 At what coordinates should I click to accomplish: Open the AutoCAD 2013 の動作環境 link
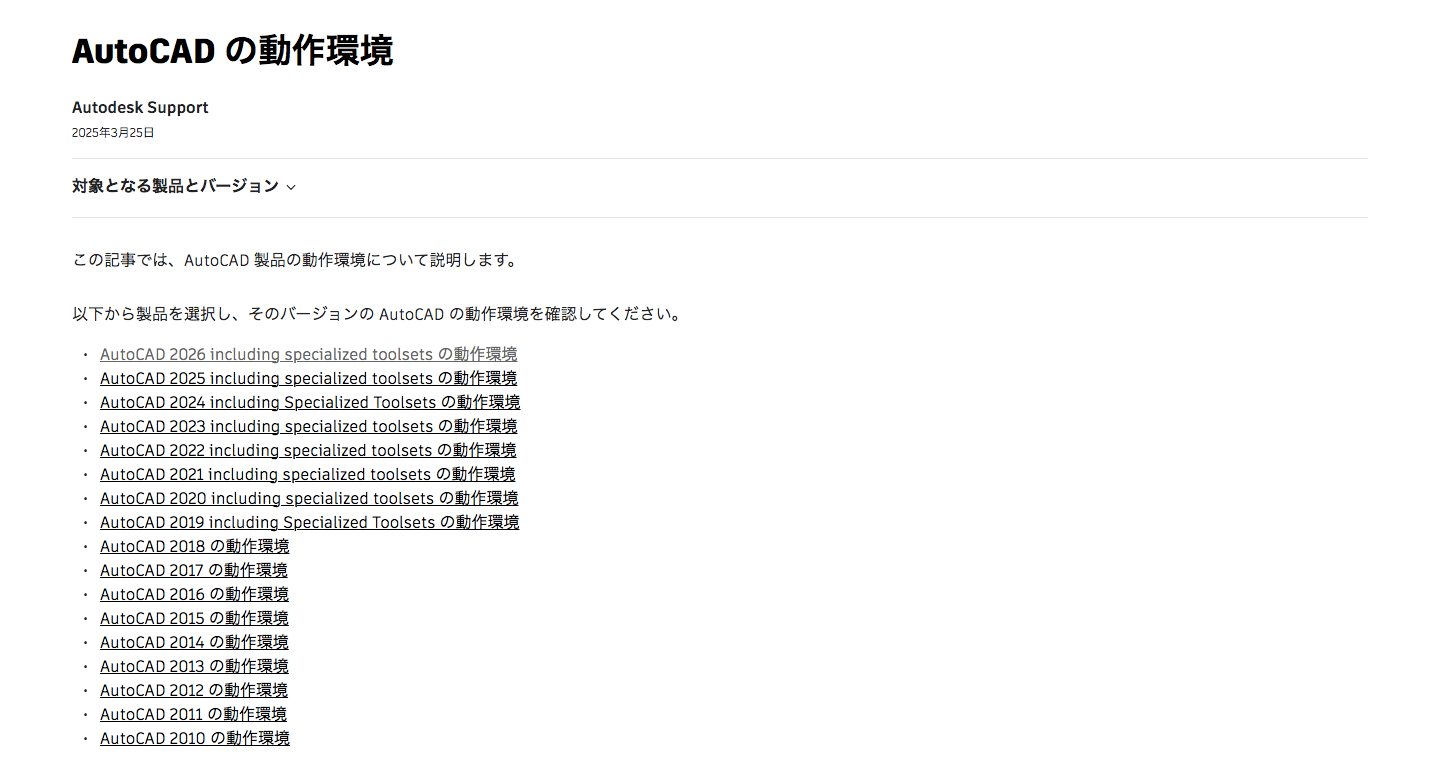click(x=194, y=666)
